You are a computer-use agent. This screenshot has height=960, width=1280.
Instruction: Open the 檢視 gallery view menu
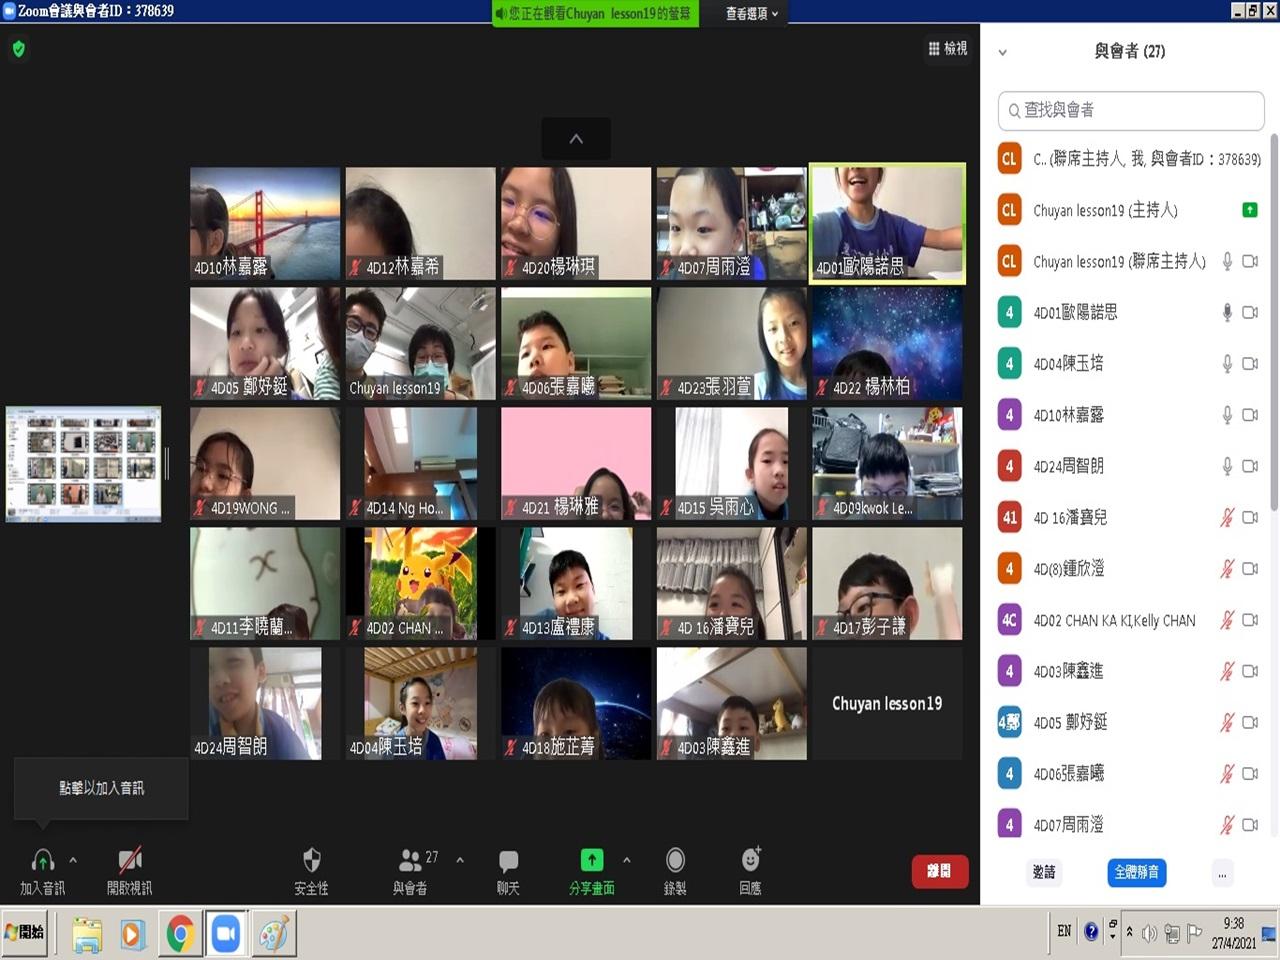coord(947,48)
